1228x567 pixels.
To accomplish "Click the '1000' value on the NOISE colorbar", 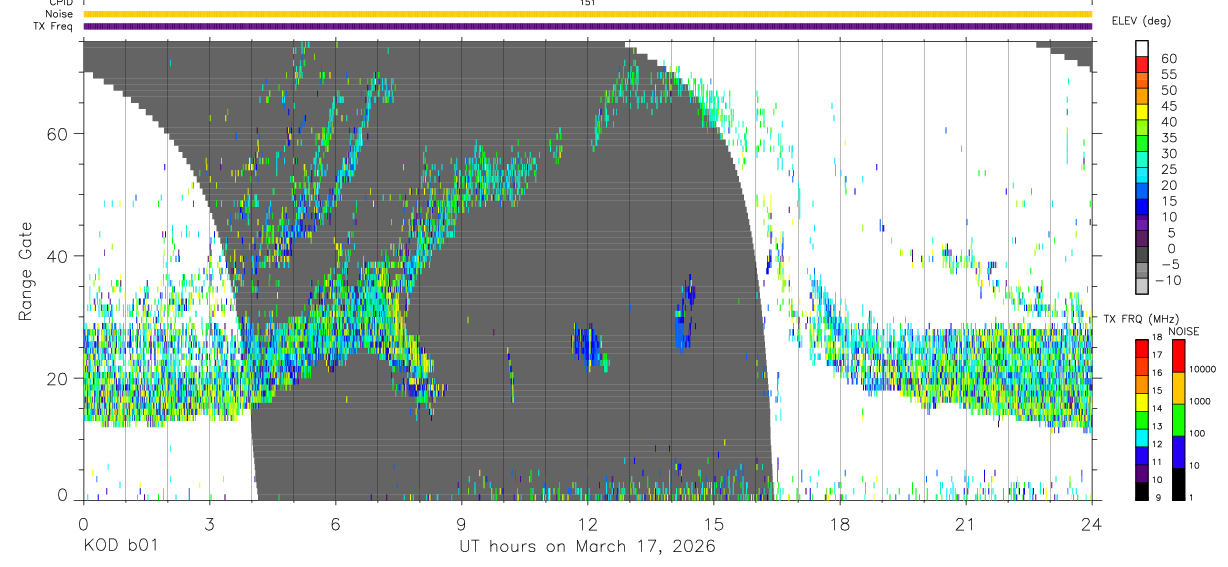I will pos(1199,402).
